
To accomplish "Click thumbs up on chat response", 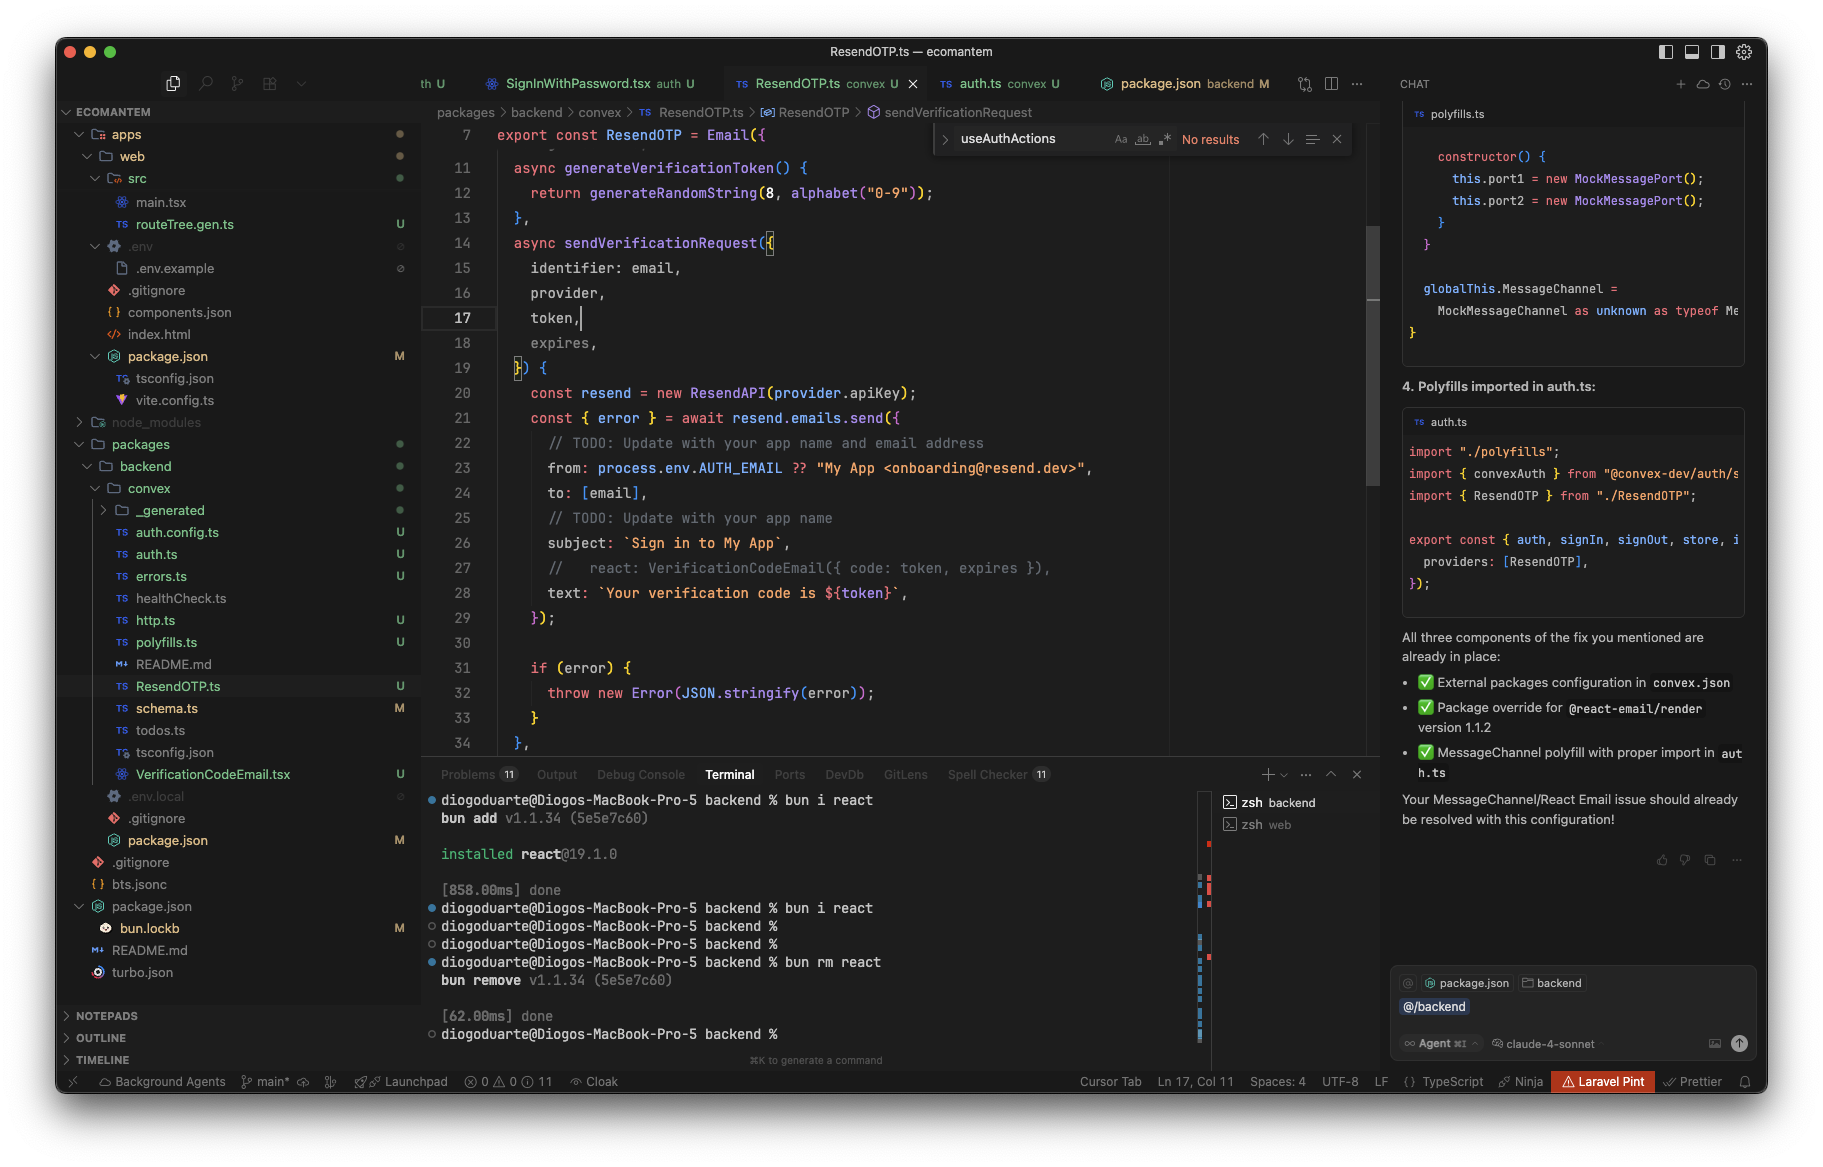I will [x=1662, y=860].
